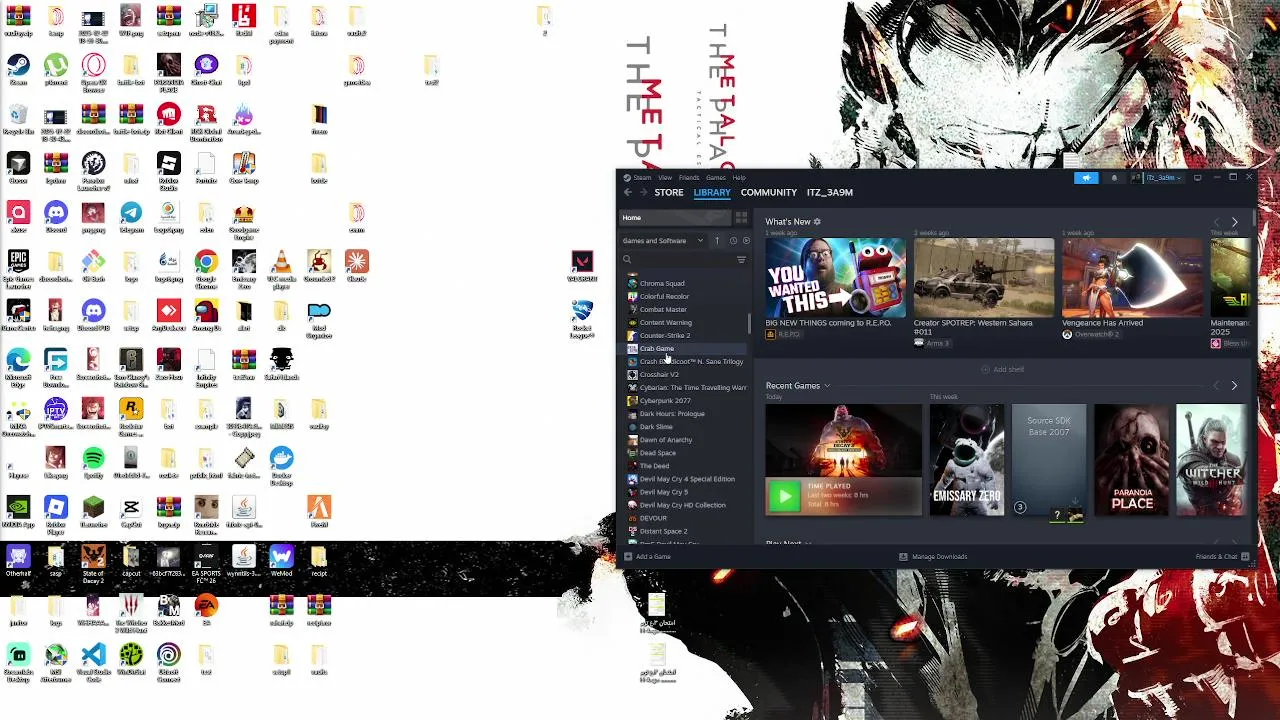This screenshot has height=720, width=1280.
Task: Open the Steam menu
Action: tap(642, 178)
